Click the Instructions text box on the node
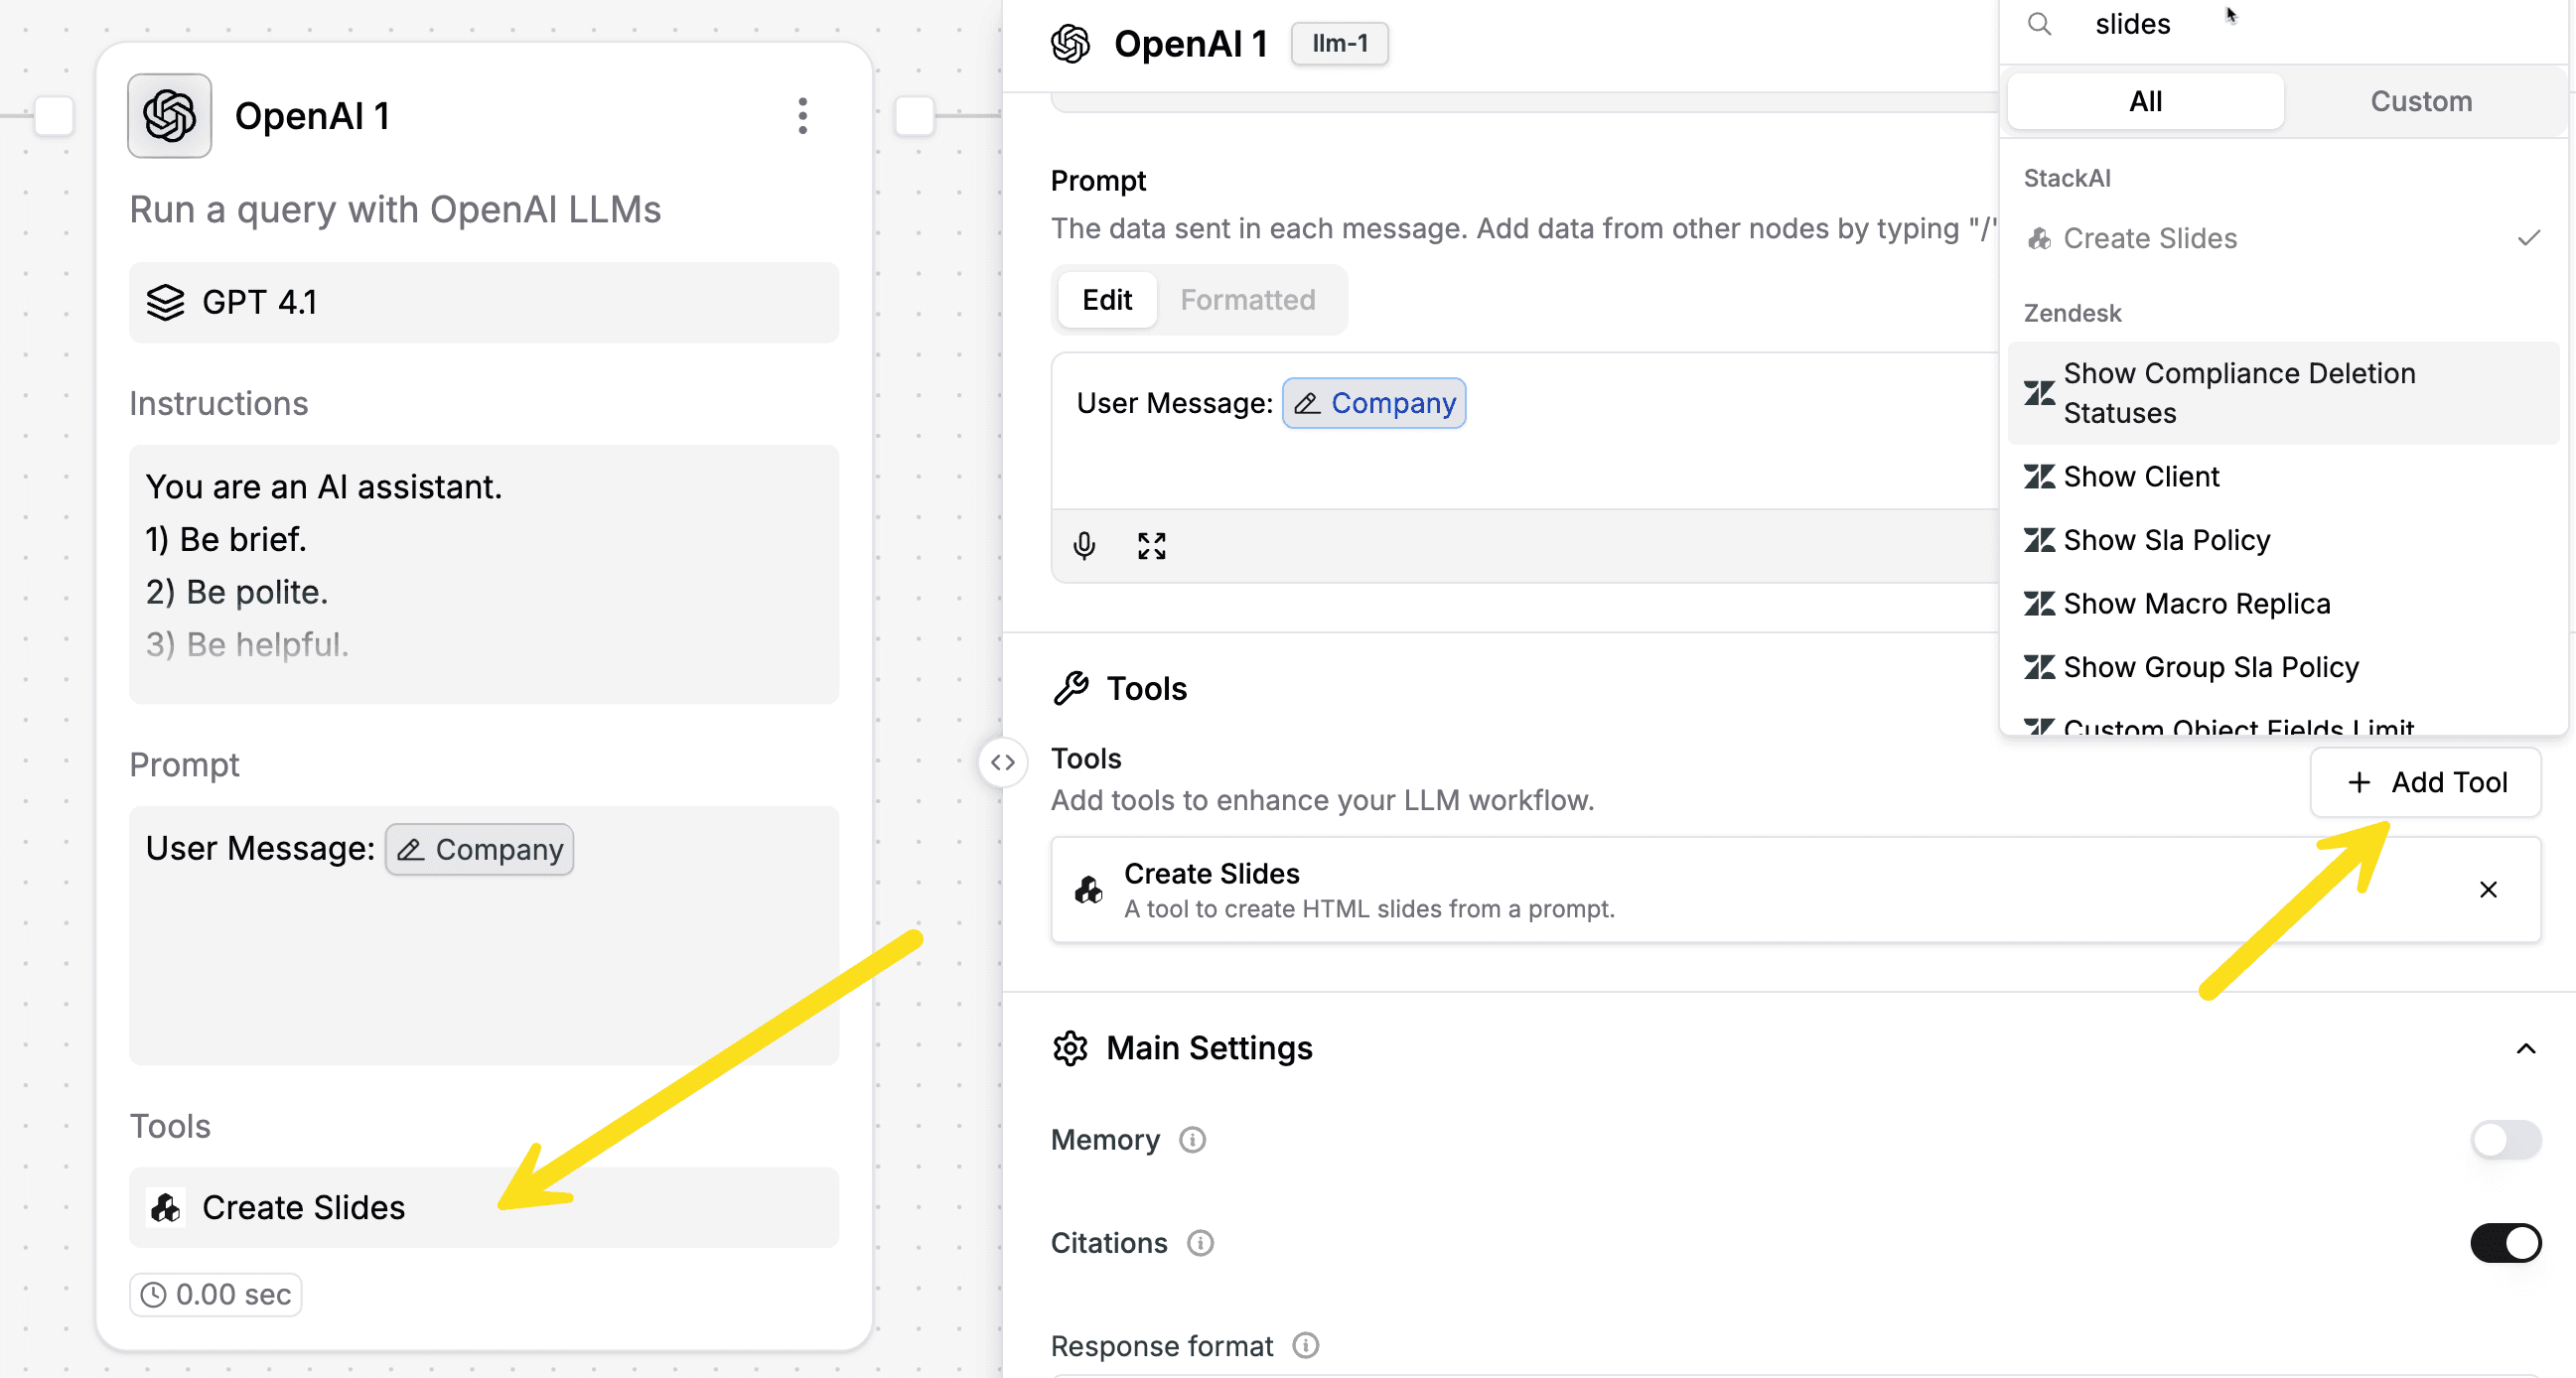 click(484, 574)
